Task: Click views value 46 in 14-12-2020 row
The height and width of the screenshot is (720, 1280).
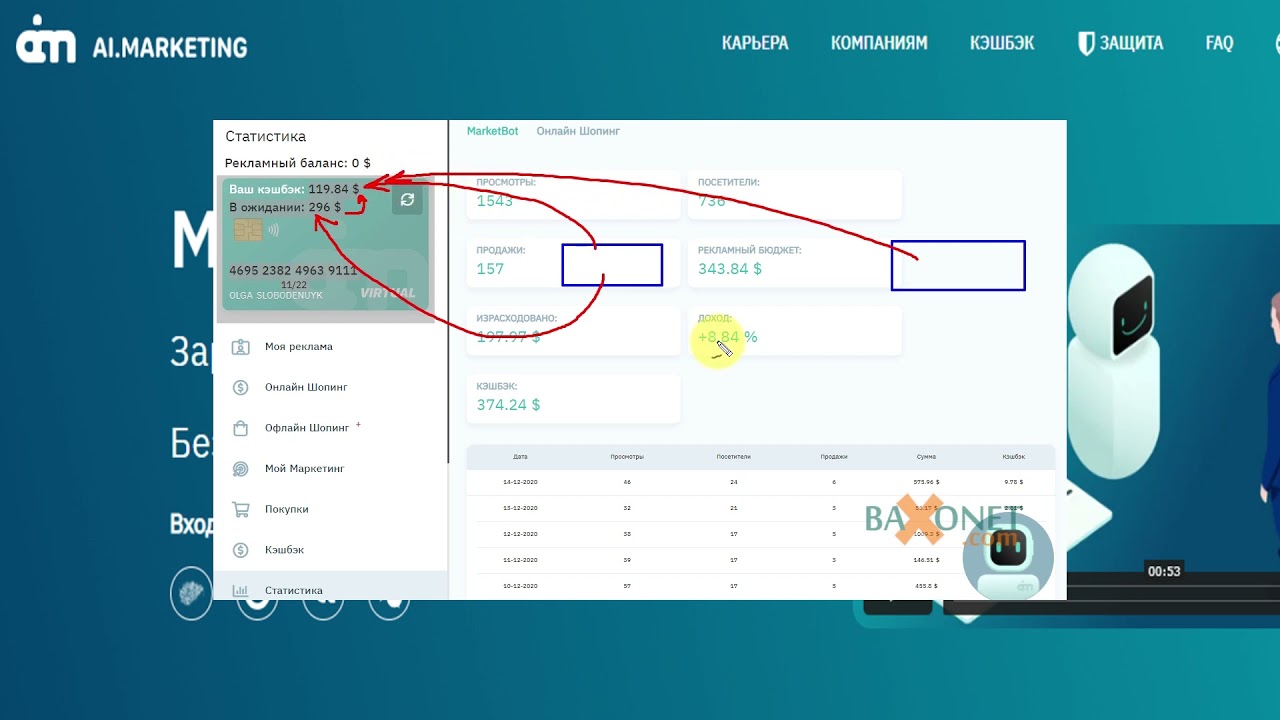Action: (627, 482)
